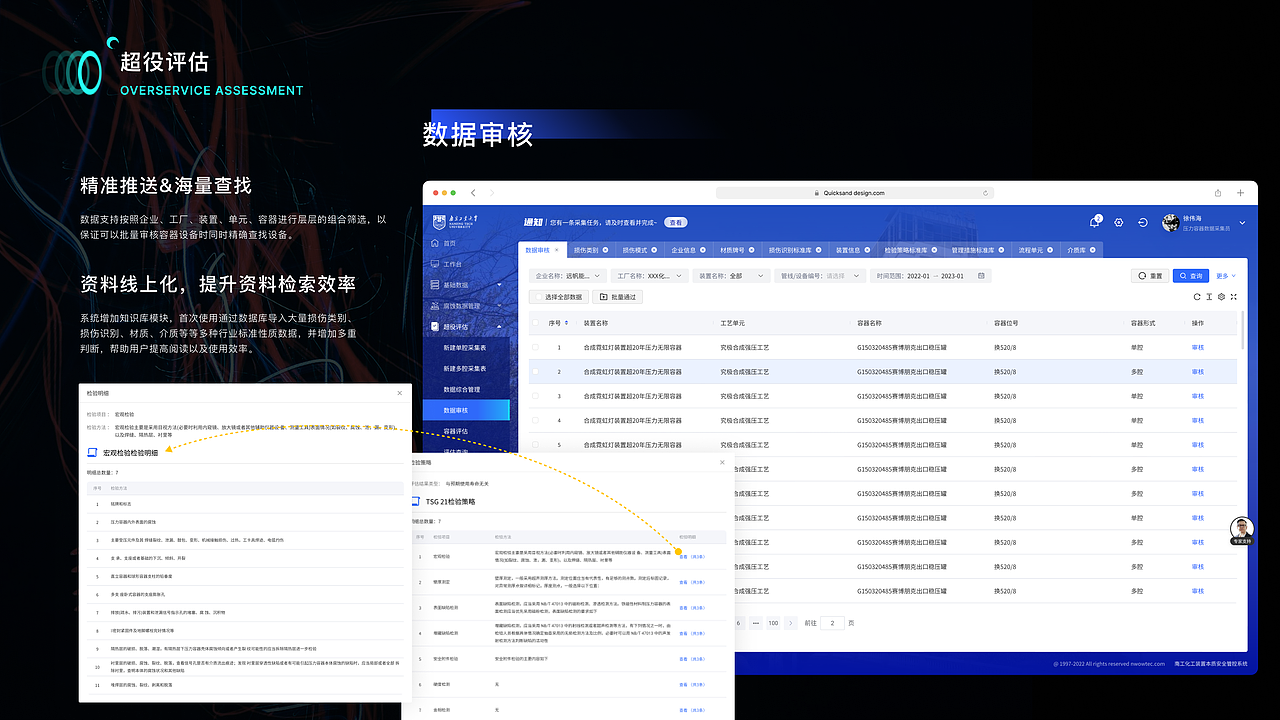This screenshot has height=720, width=1280.
Task: Open the settings gear in top bar
Action: click(x=1119, y=222)
